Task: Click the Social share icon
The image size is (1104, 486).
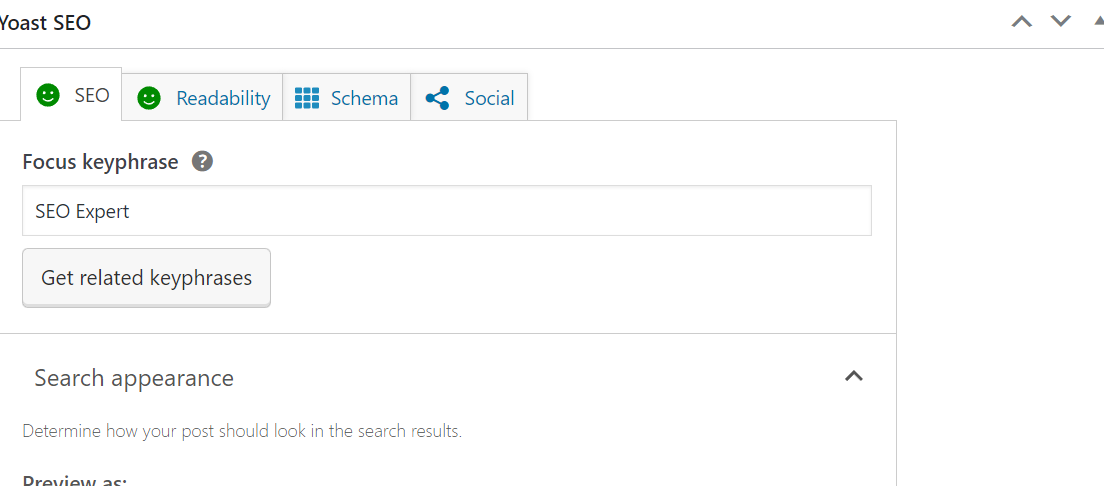Action: 437,98
